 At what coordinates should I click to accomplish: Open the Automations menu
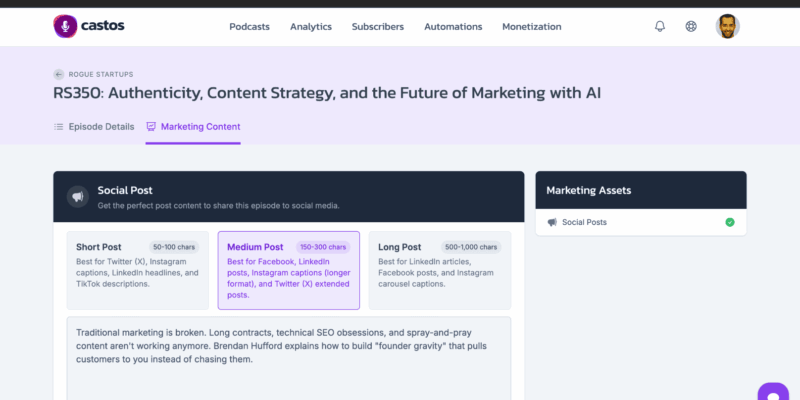coord(453,27)
